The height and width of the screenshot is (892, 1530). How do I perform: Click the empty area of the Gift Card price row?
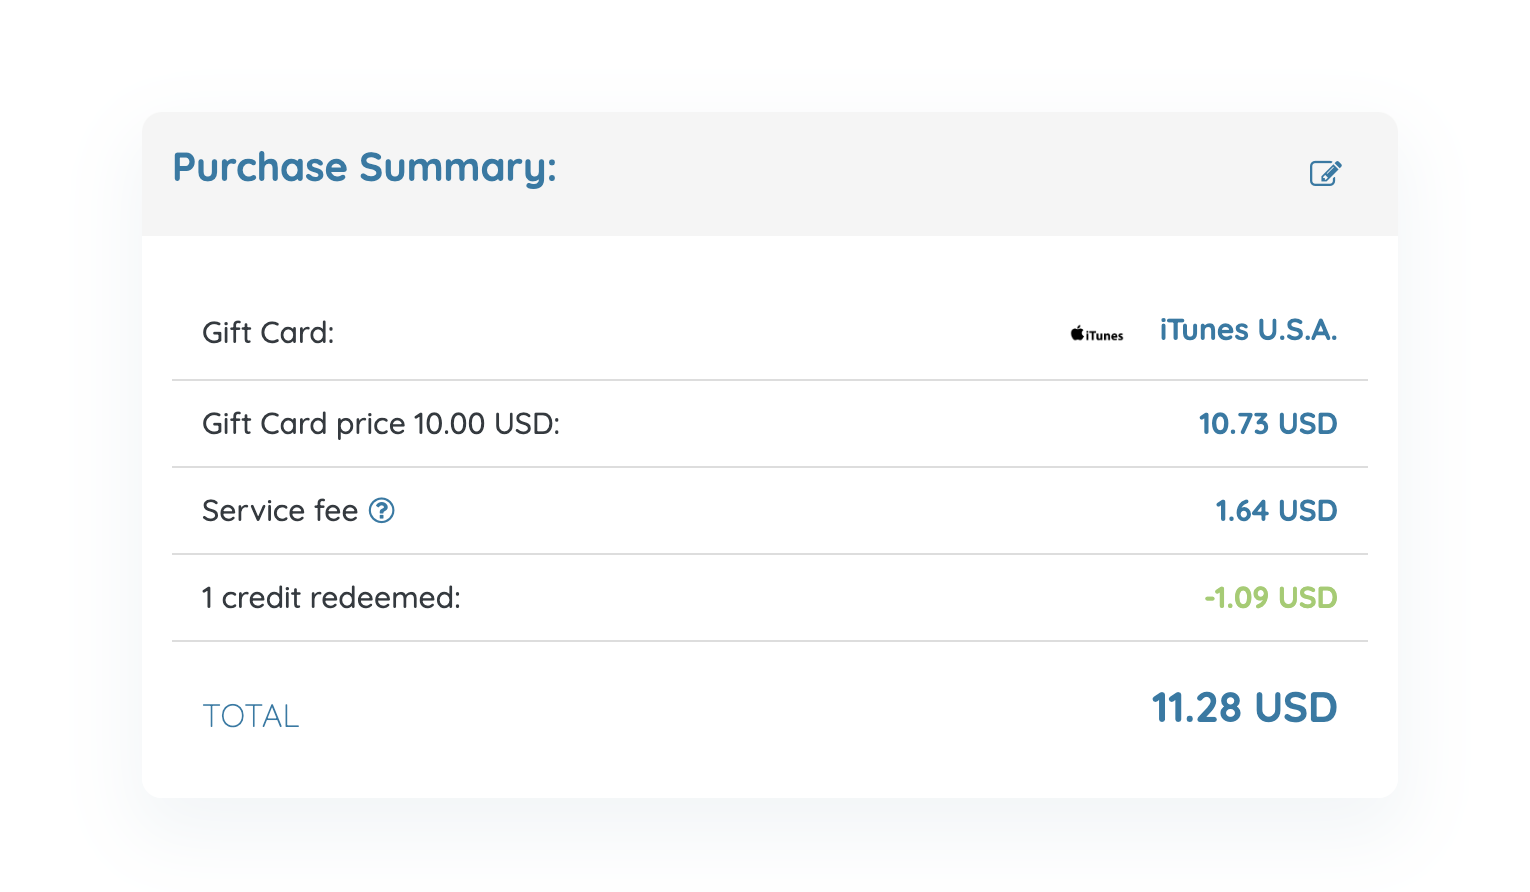[x=880, y=424]
